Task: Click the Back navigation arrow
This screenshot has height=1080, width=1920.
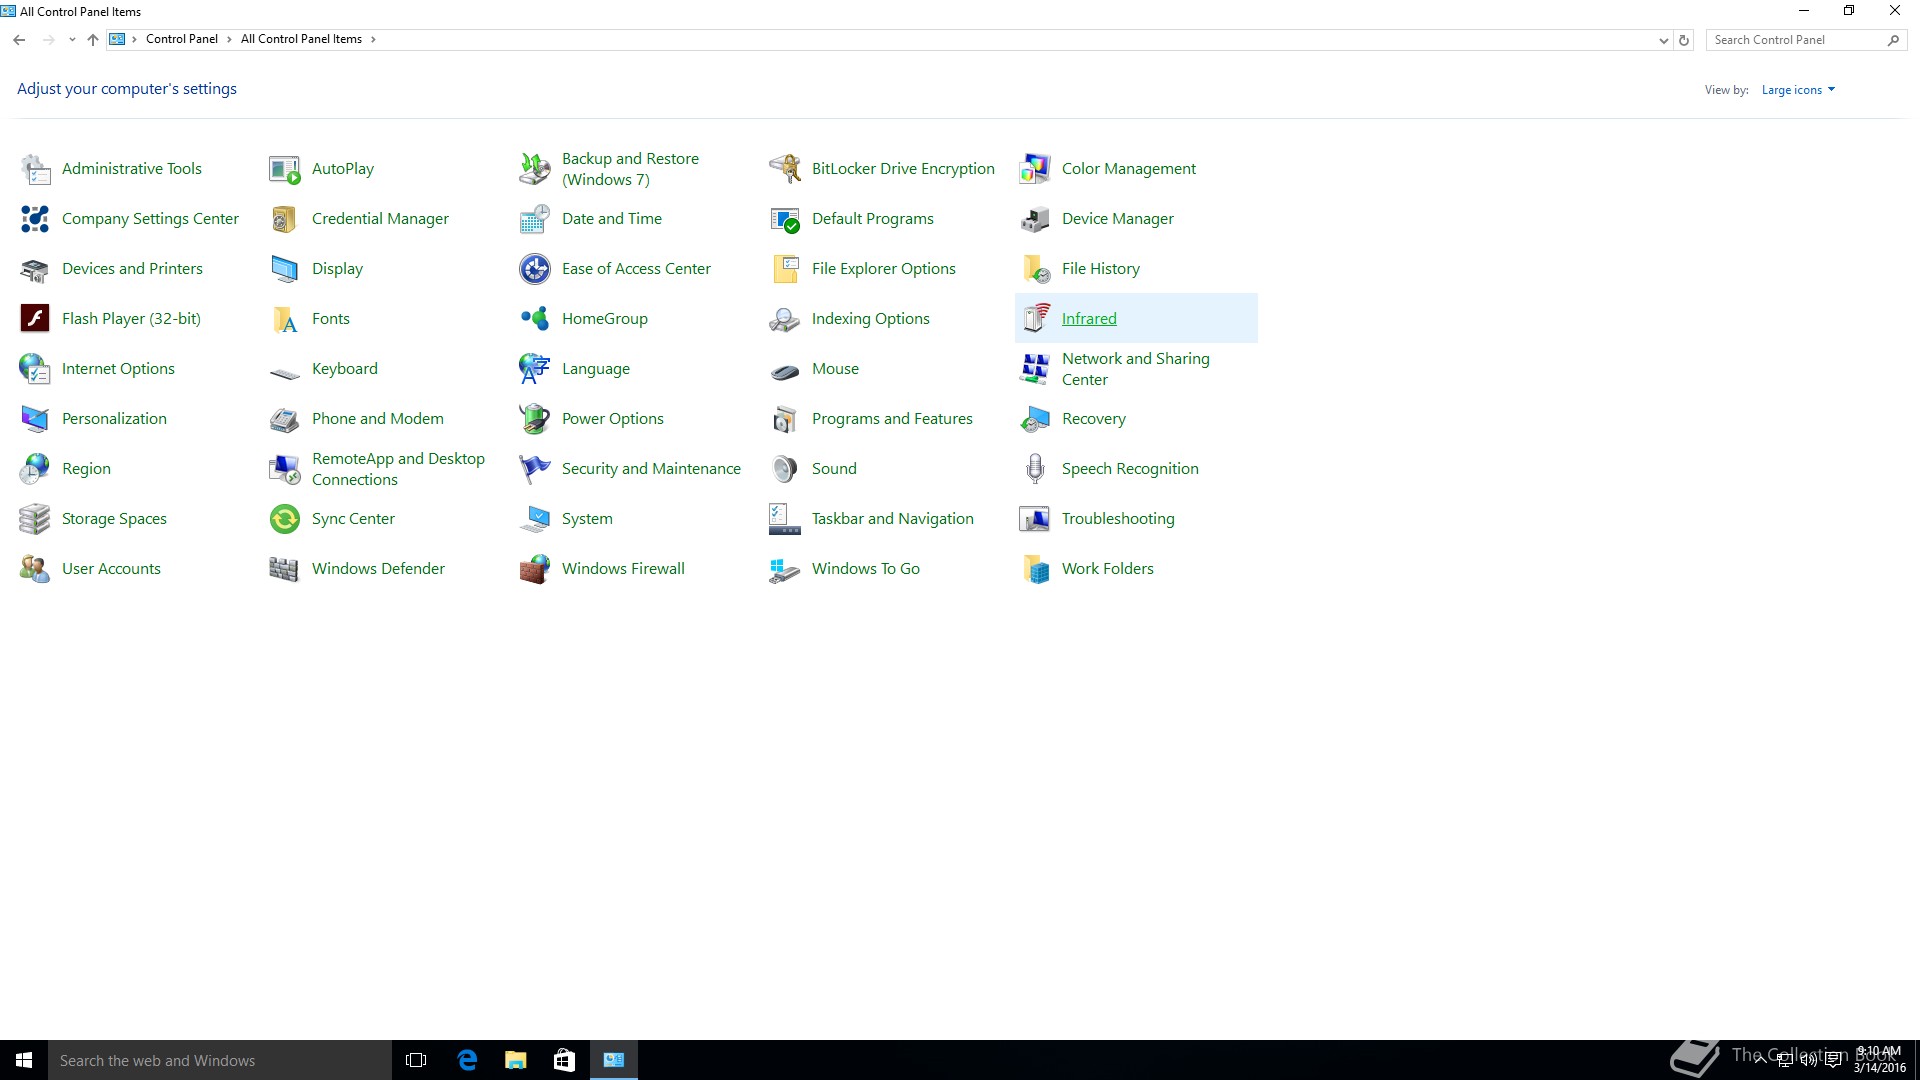Action: (x=19, y=40)
